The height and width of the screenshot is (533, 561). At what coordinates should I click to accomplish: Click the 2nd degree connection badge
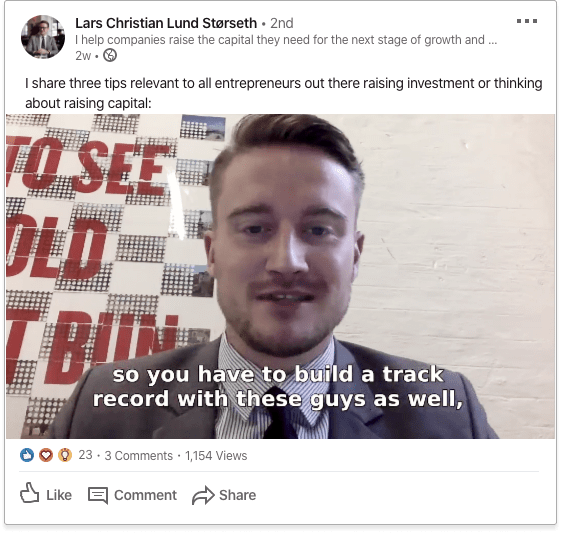[x=282, y=23]
